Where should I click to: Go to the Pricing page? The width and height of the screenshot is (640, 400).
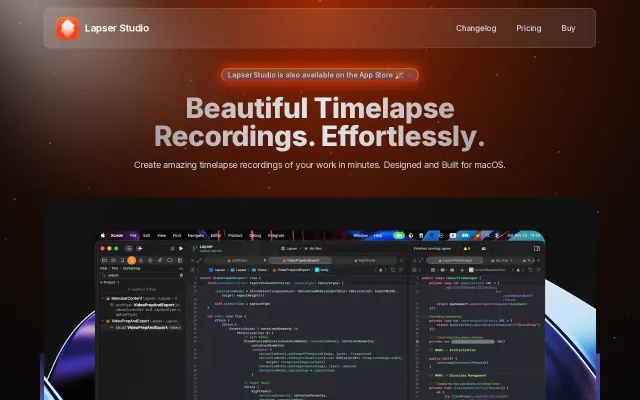[x=529, y=28]
